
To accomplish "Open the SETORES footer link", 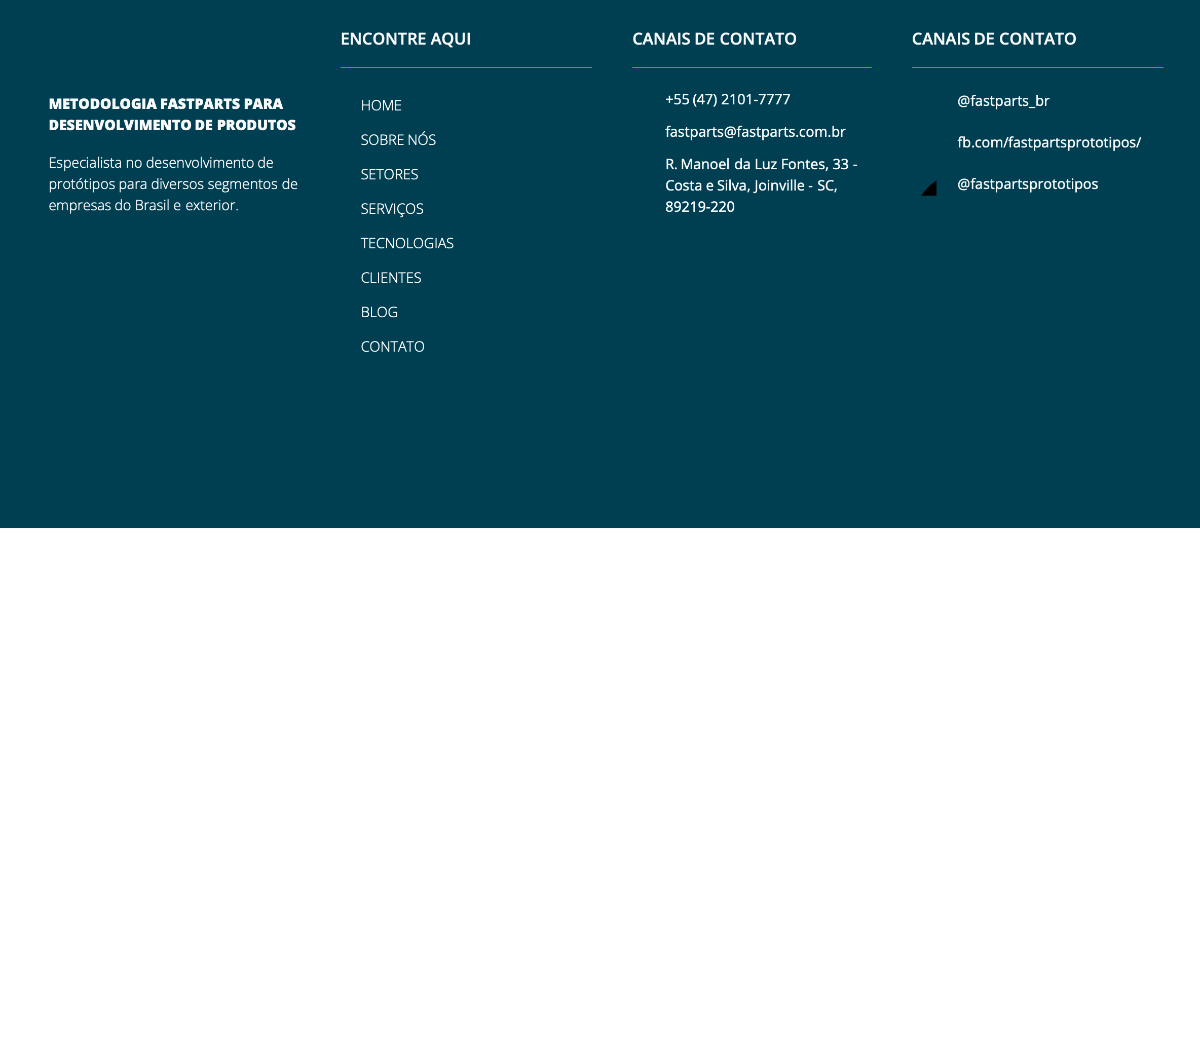I will 389,174.
